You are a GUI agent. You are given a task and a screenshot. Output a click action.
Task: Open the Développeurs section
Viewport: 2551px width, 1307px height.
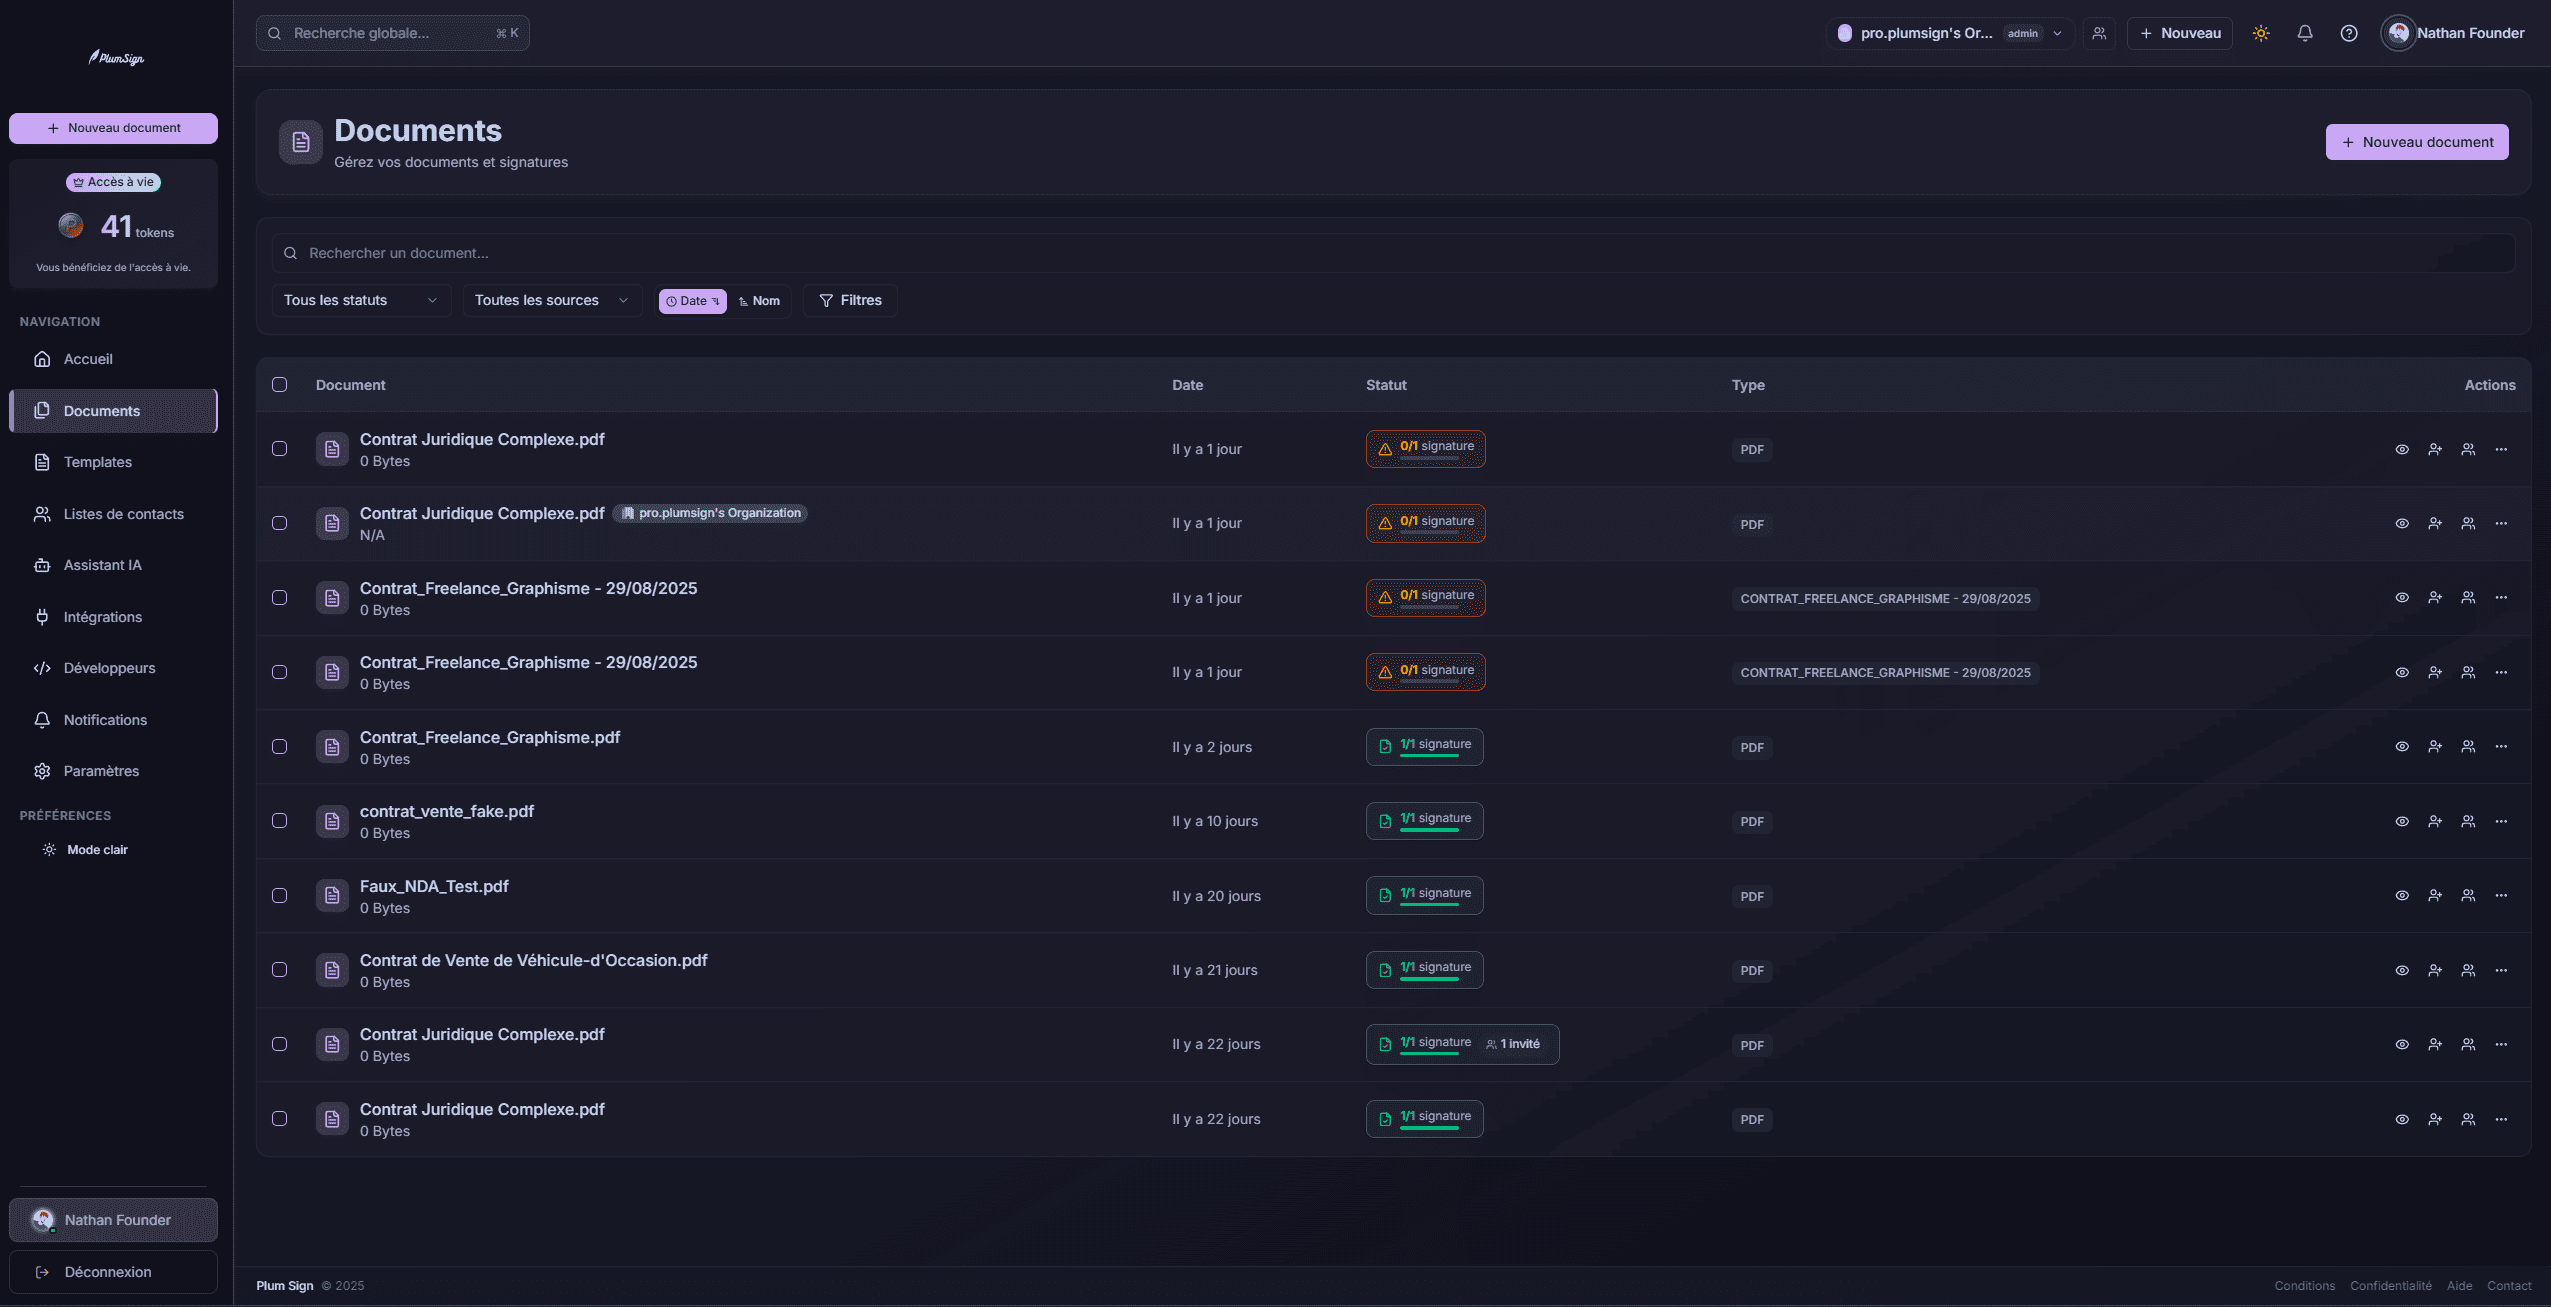[x=113, y=669]
